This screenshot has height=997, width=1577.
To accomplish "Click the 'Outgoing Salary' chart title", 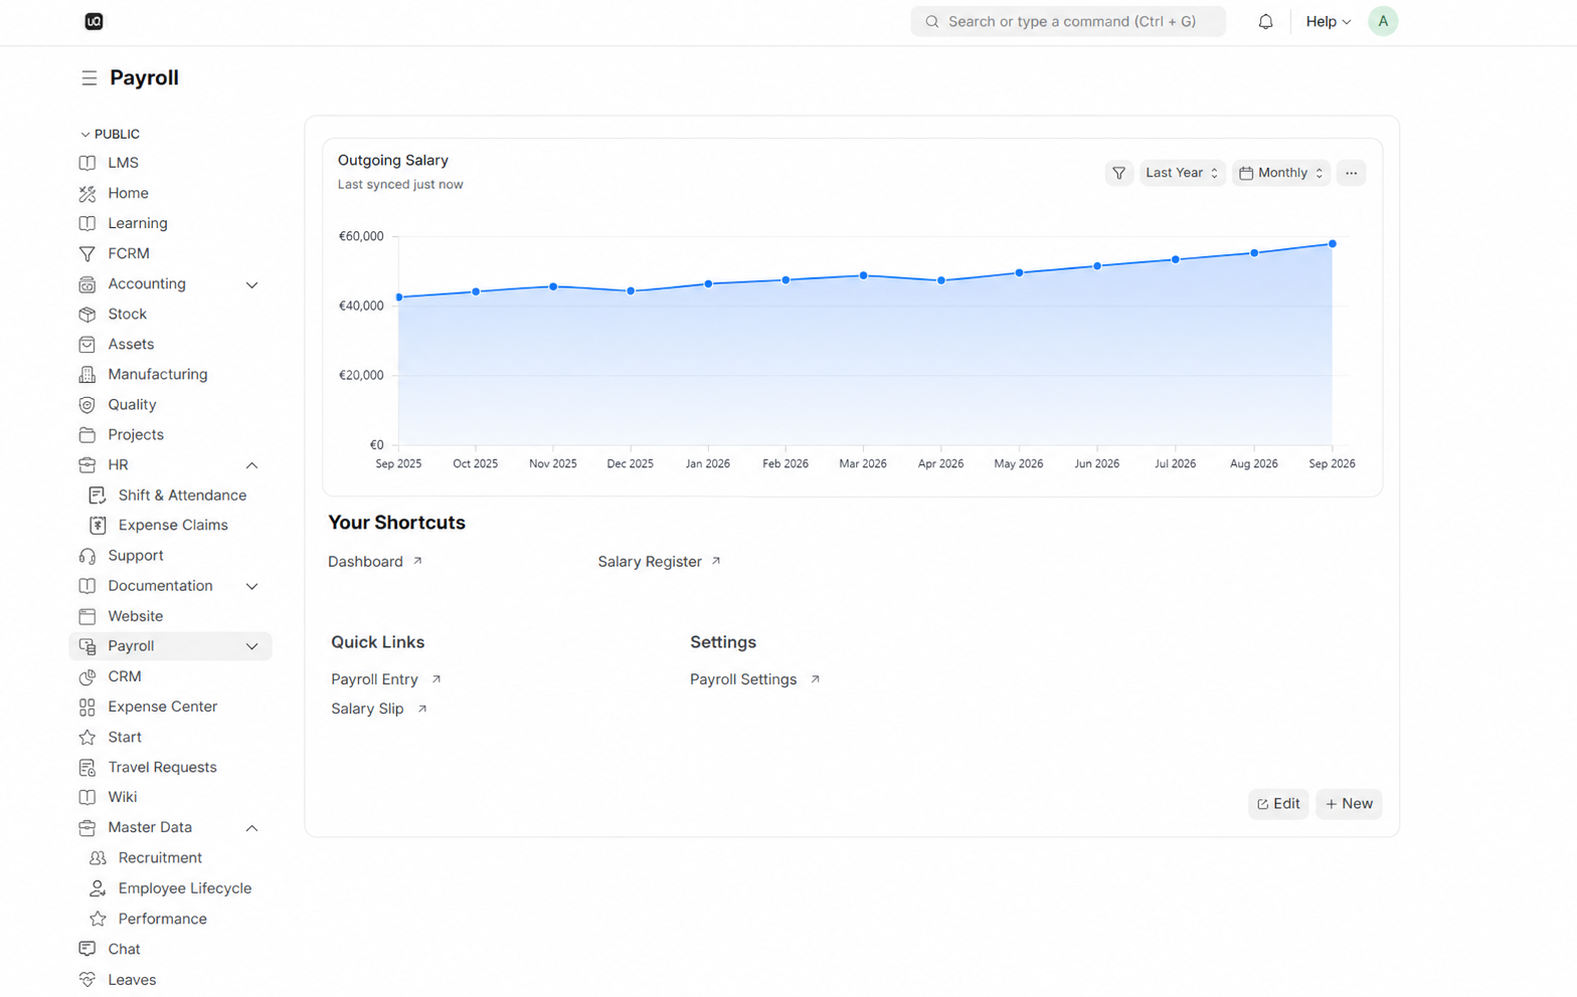I will (393, 160).
